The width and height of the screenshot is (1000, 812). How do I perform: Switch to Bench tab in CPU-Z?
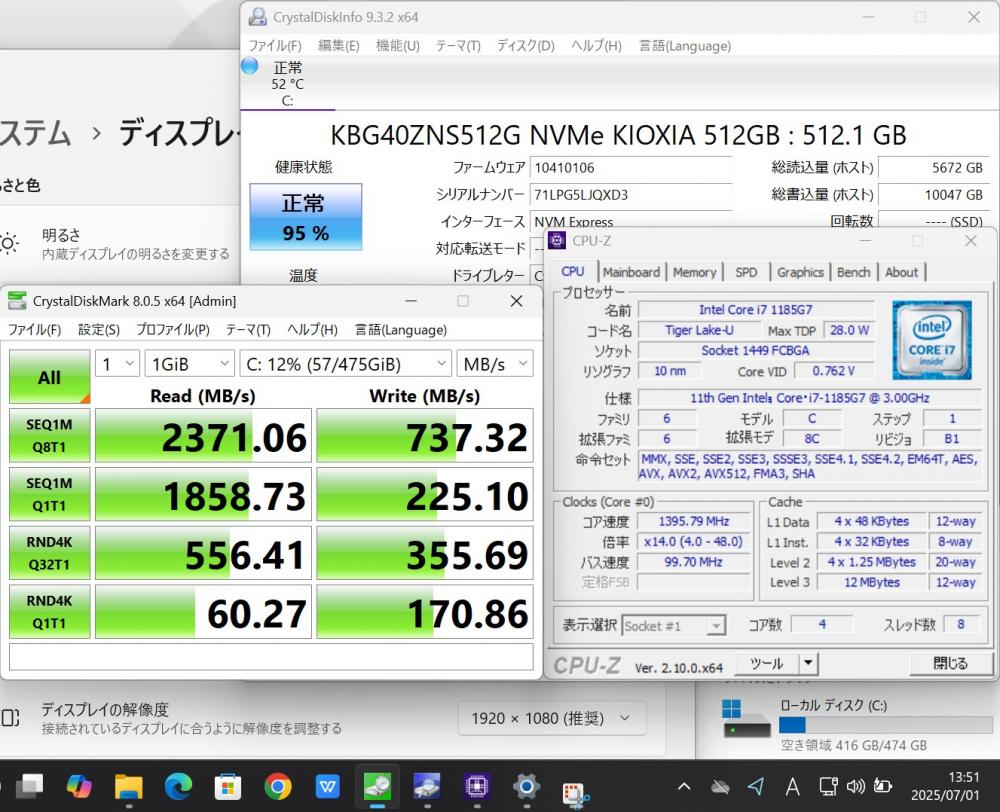pos(853,272)
